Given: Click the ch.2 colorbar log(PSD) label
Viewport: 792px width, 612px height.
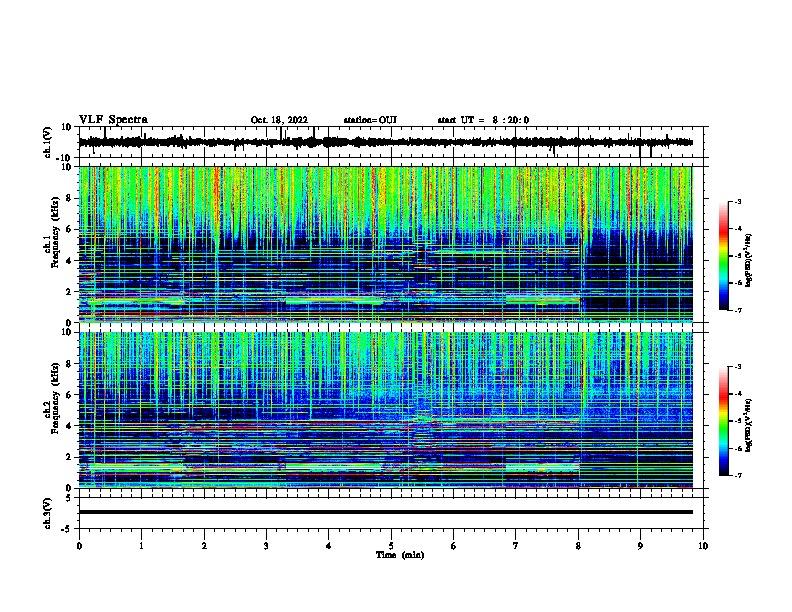Looking at the screenshot, I should pos(748,426).
